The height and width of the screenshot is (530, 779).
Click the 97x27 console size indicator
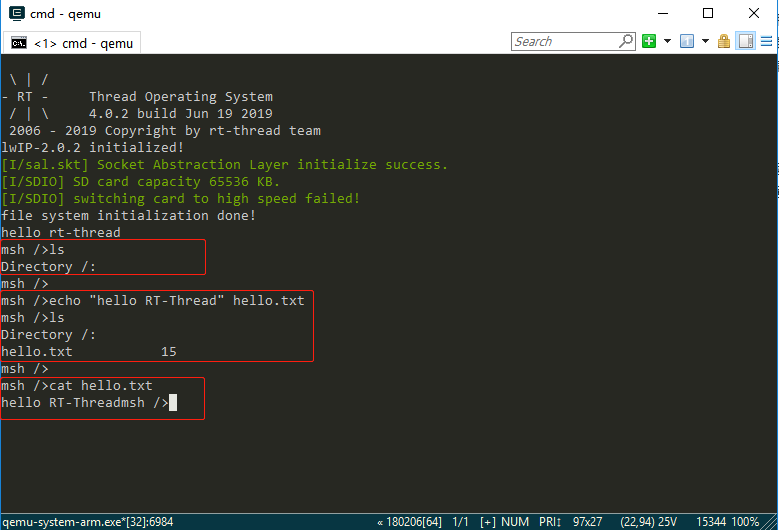[587, 522]
